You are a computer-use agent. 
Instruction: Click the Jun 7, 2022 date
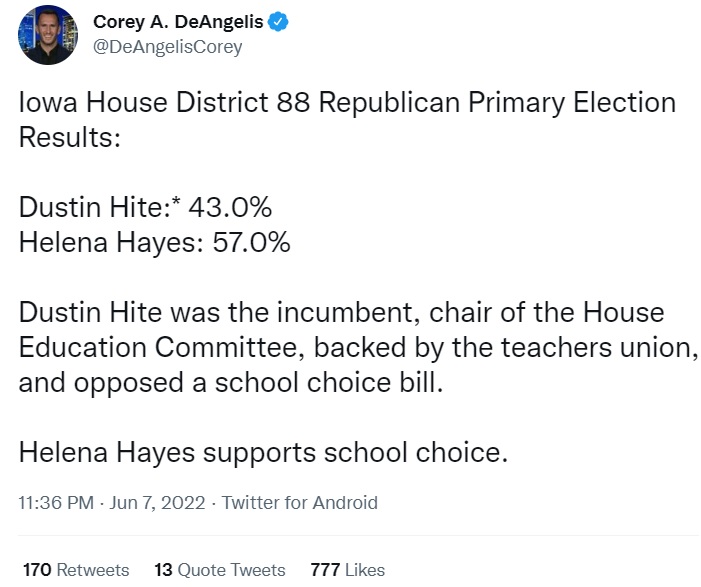coord(157,503)
